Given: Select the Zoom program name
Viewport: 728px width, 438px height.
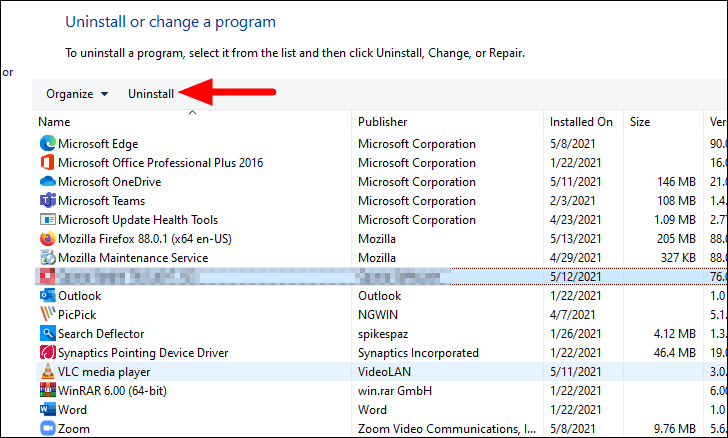Looking at the screenshot, I should point(74,429).
